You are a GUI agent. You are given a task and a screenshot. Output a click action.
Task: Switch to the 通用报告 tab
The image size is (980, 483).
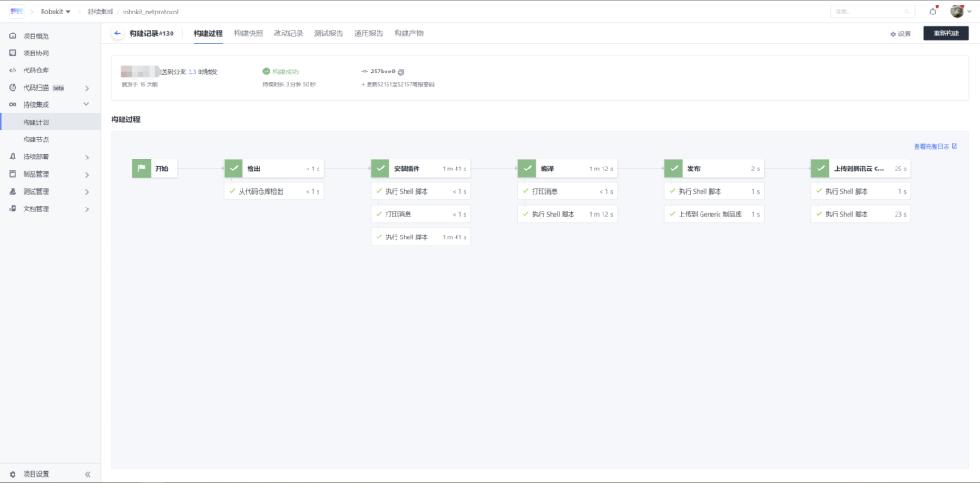tap(368, 33)
